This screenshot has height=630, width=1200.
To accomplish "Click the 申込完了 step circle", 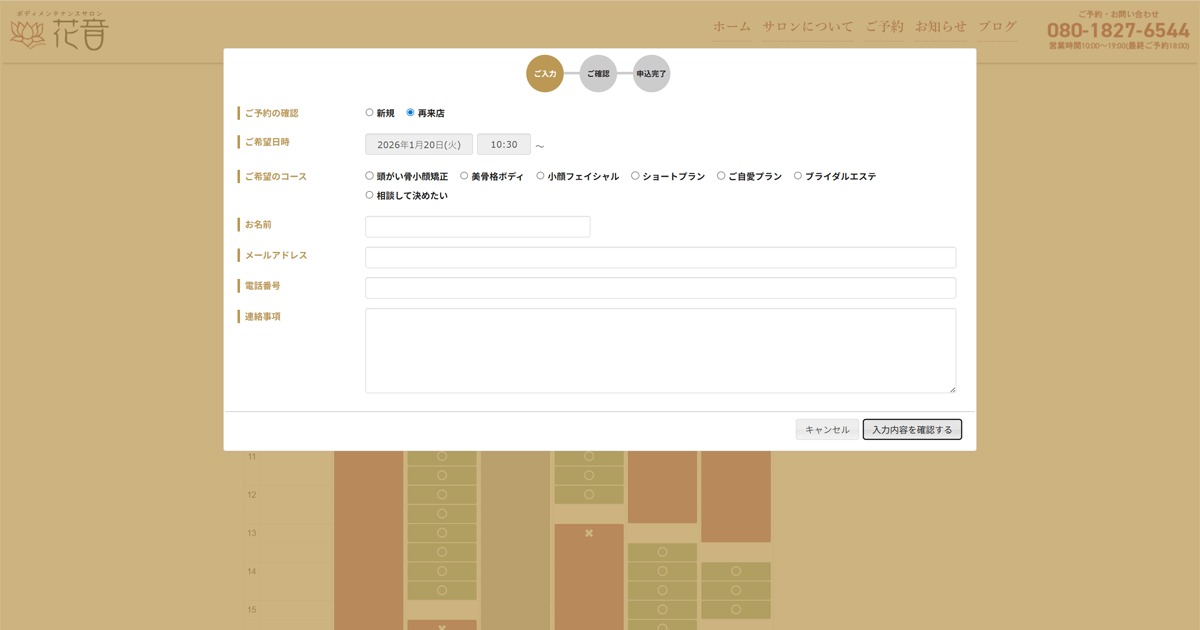I will click(651, 74).
